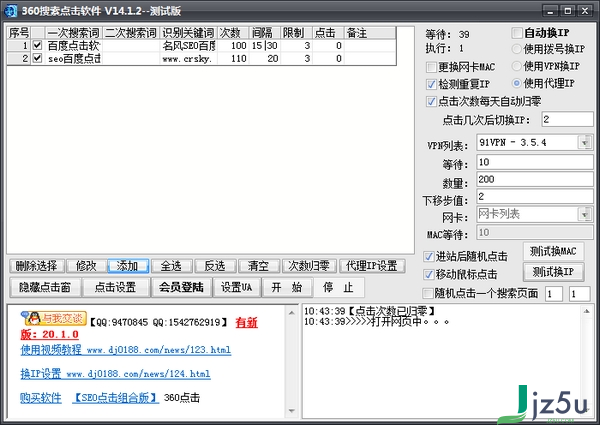Open 使用视频教程 link
600x425 pixels.
point(126,350)
